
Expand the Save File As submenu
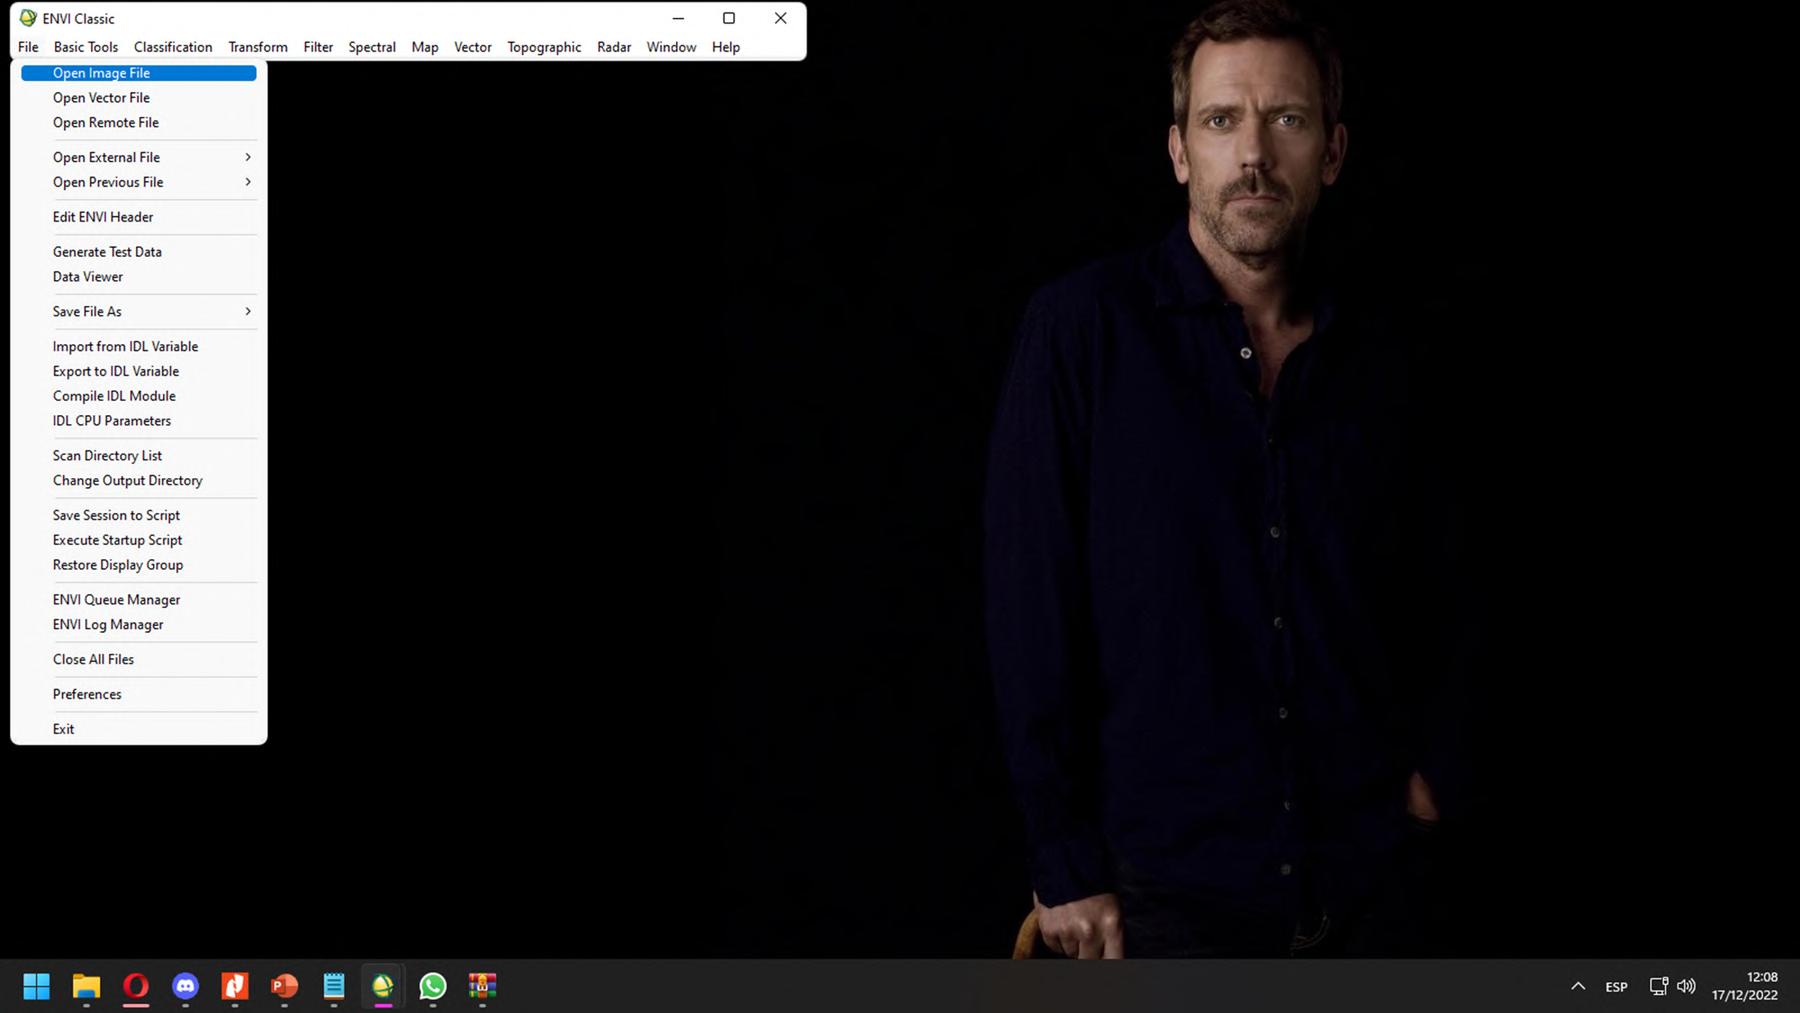pyautogui.click(x=139, y=312)
